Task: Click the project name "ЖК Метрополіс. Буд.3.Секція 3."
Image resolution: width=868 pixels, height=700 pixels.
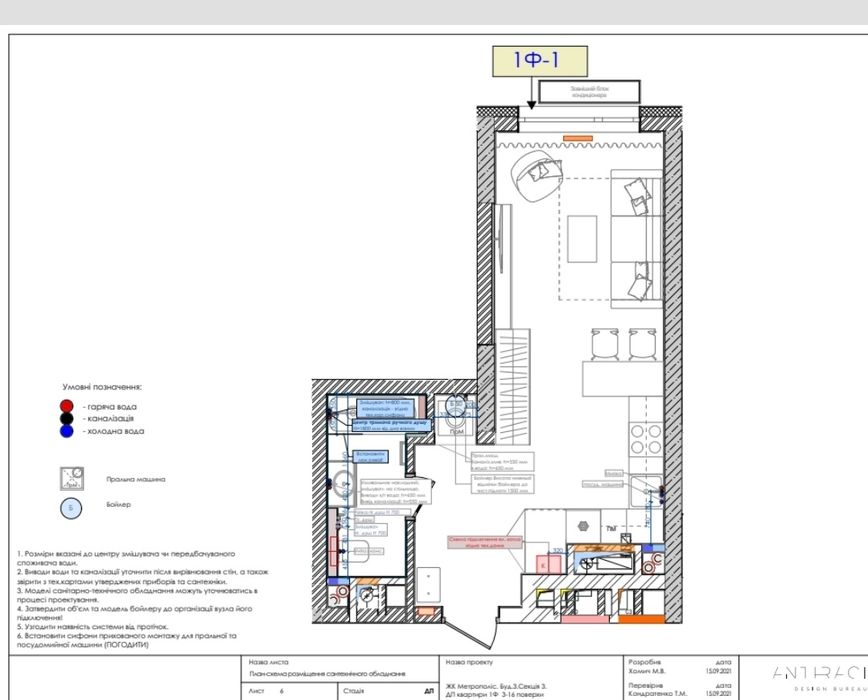Action: (496, 686)
